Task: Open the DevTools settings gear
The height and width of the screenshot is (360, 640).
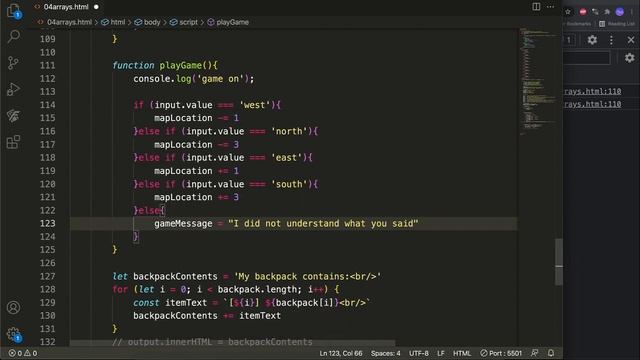Action: (592, 40)
